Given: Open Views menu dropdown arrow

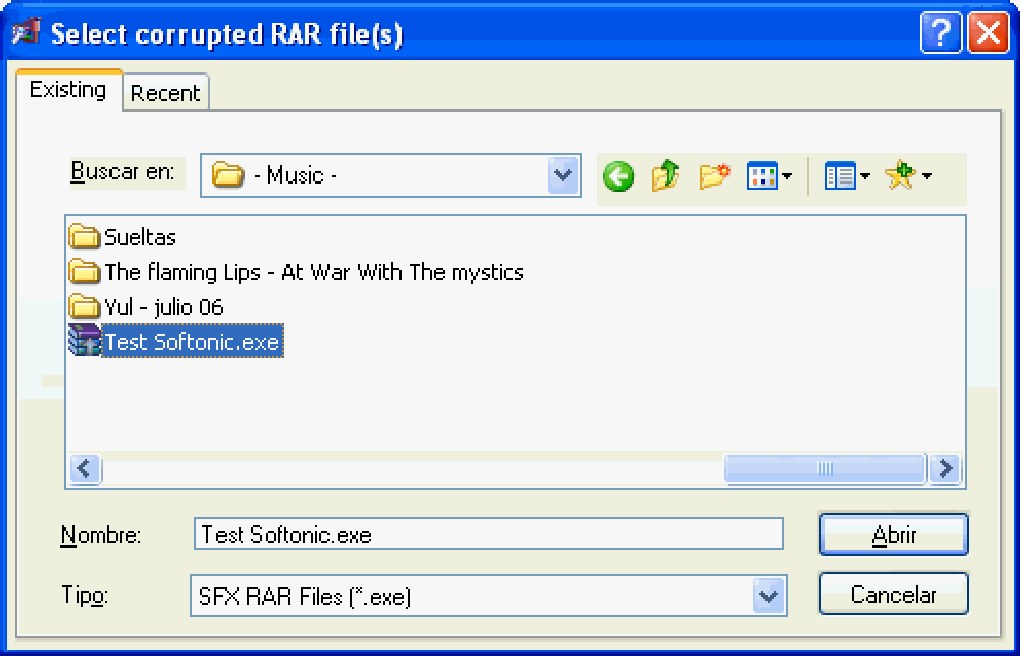Looking at the screenshot, I should click(x=786, y=176).
